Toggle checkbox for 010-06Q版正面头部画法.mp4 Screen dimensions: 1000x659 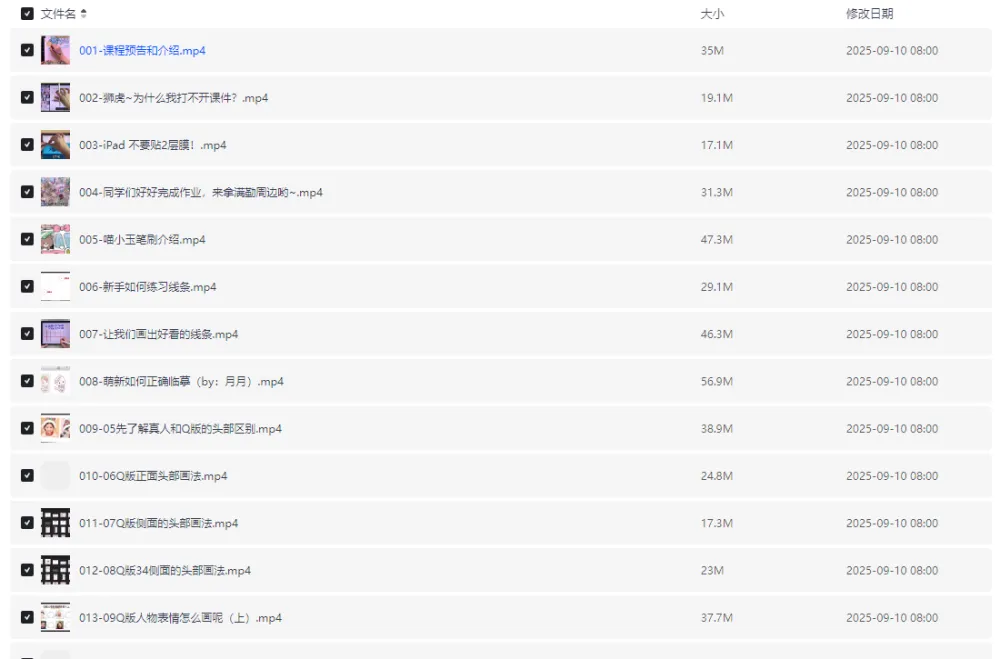[x=27, y=476]
